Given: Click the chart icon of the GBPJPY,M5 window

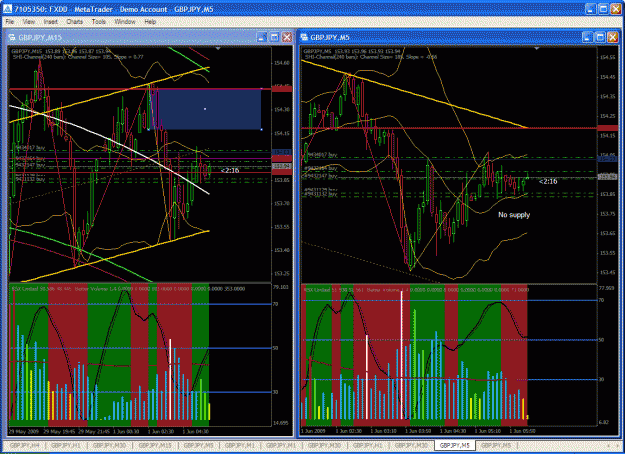Looking at the screenshot, I should tap(304, 37).
